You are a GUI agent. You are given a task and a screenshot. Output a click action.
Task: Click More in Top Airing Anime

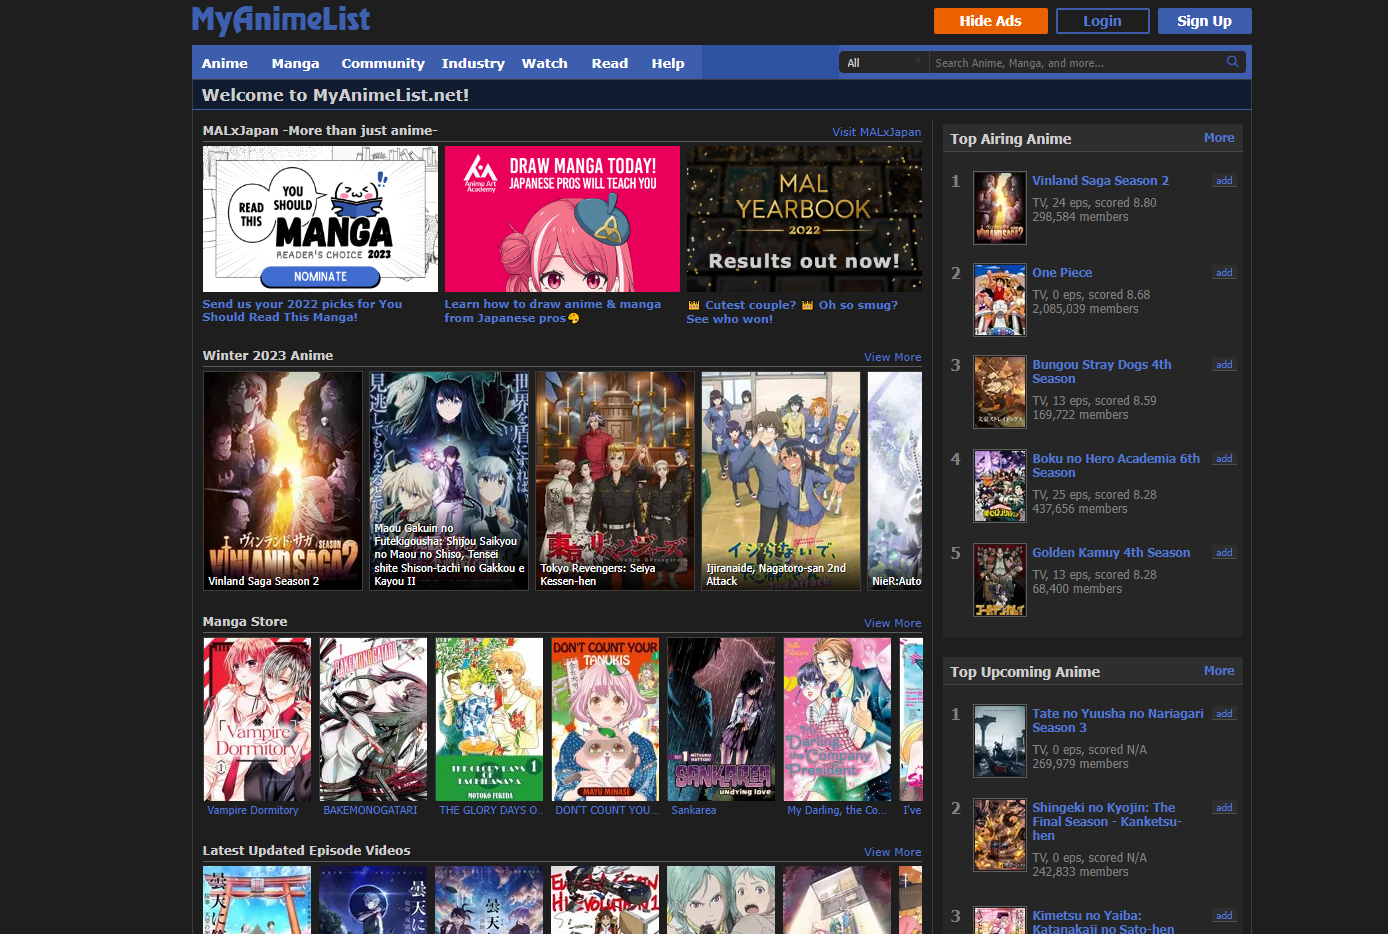coord(1218,138)
